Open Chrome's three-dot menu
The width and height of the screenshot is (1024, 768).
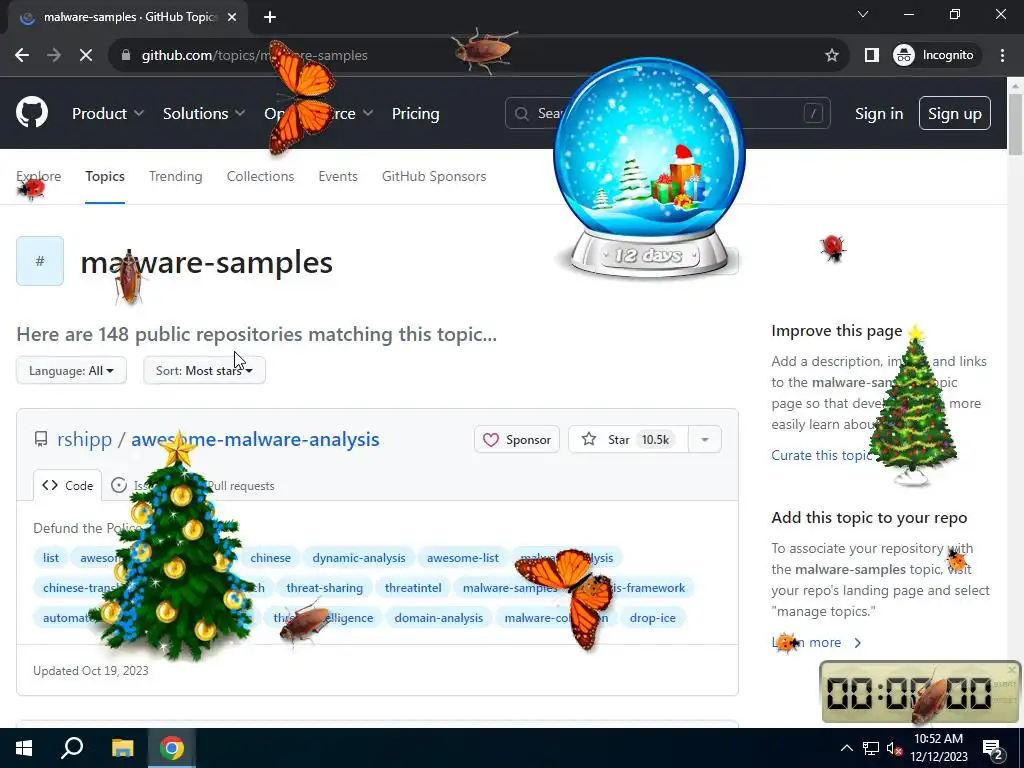pyautogui.click(x=1002, y=56)
